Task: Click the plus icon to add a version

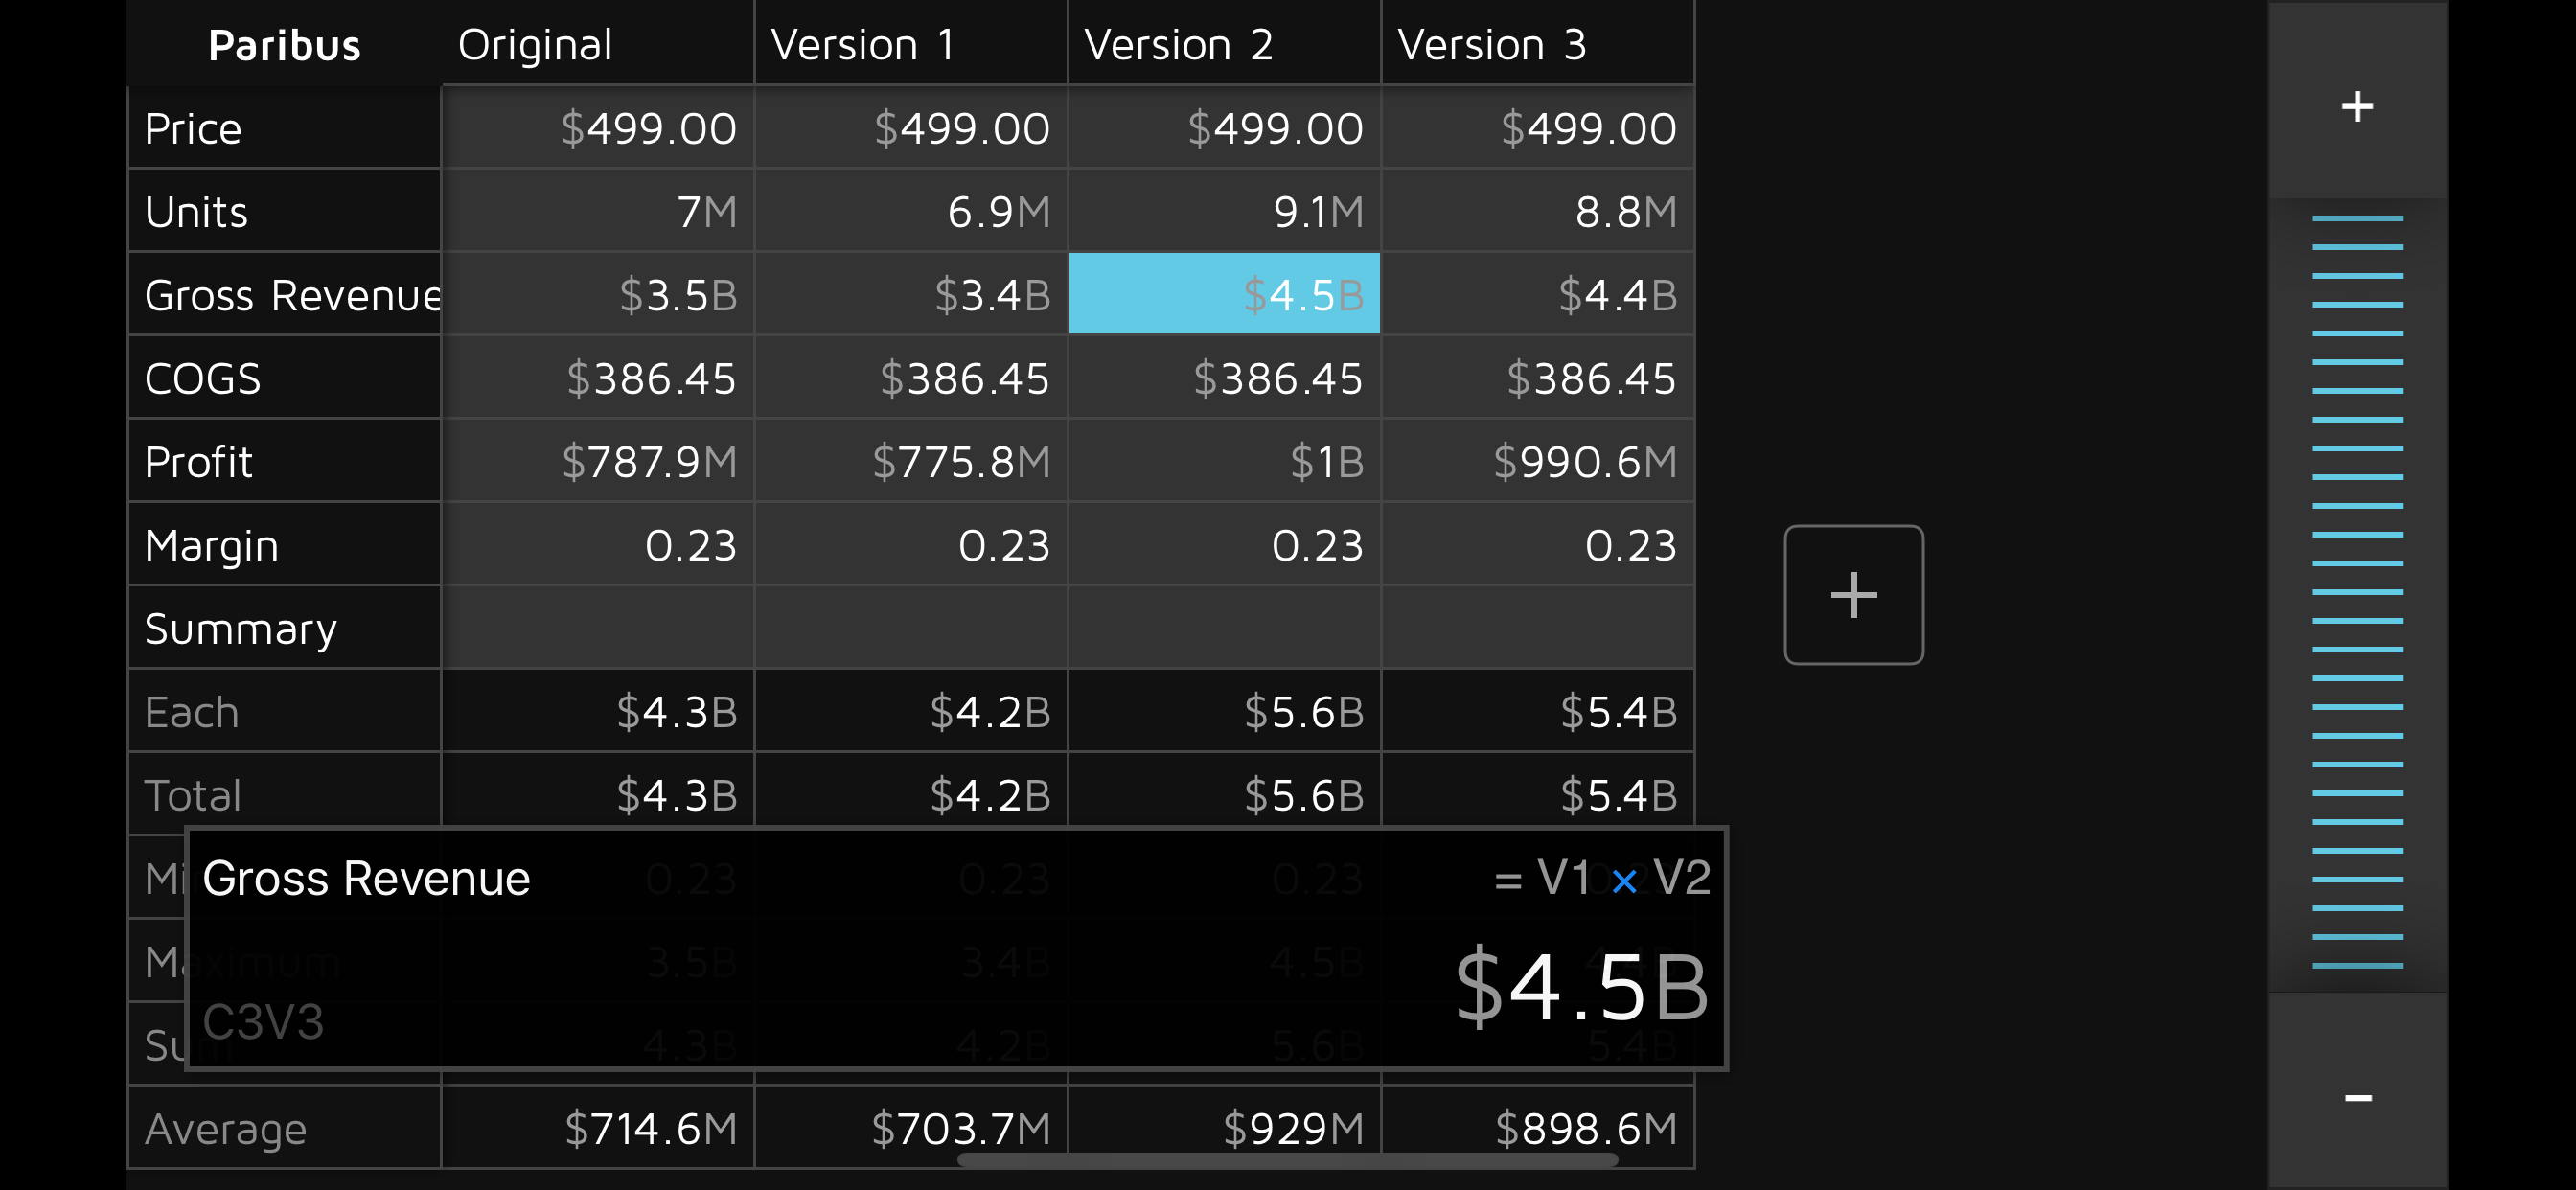Action: 1853,595
